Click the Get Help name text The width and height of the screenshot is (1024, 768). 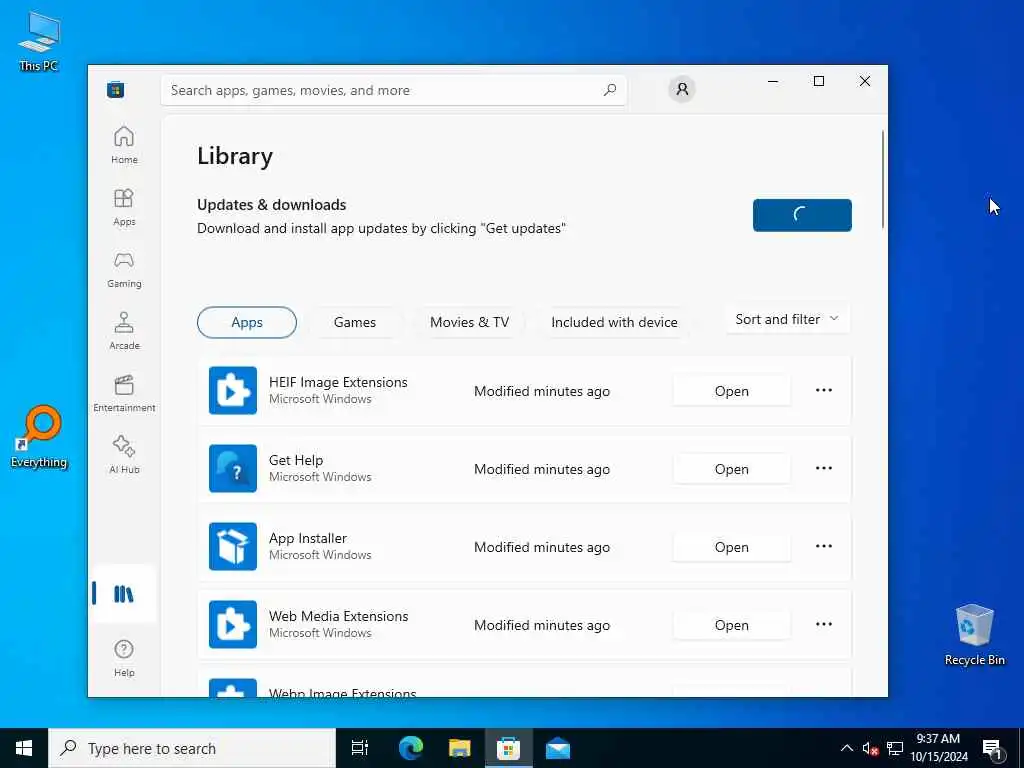coord(296,460)
